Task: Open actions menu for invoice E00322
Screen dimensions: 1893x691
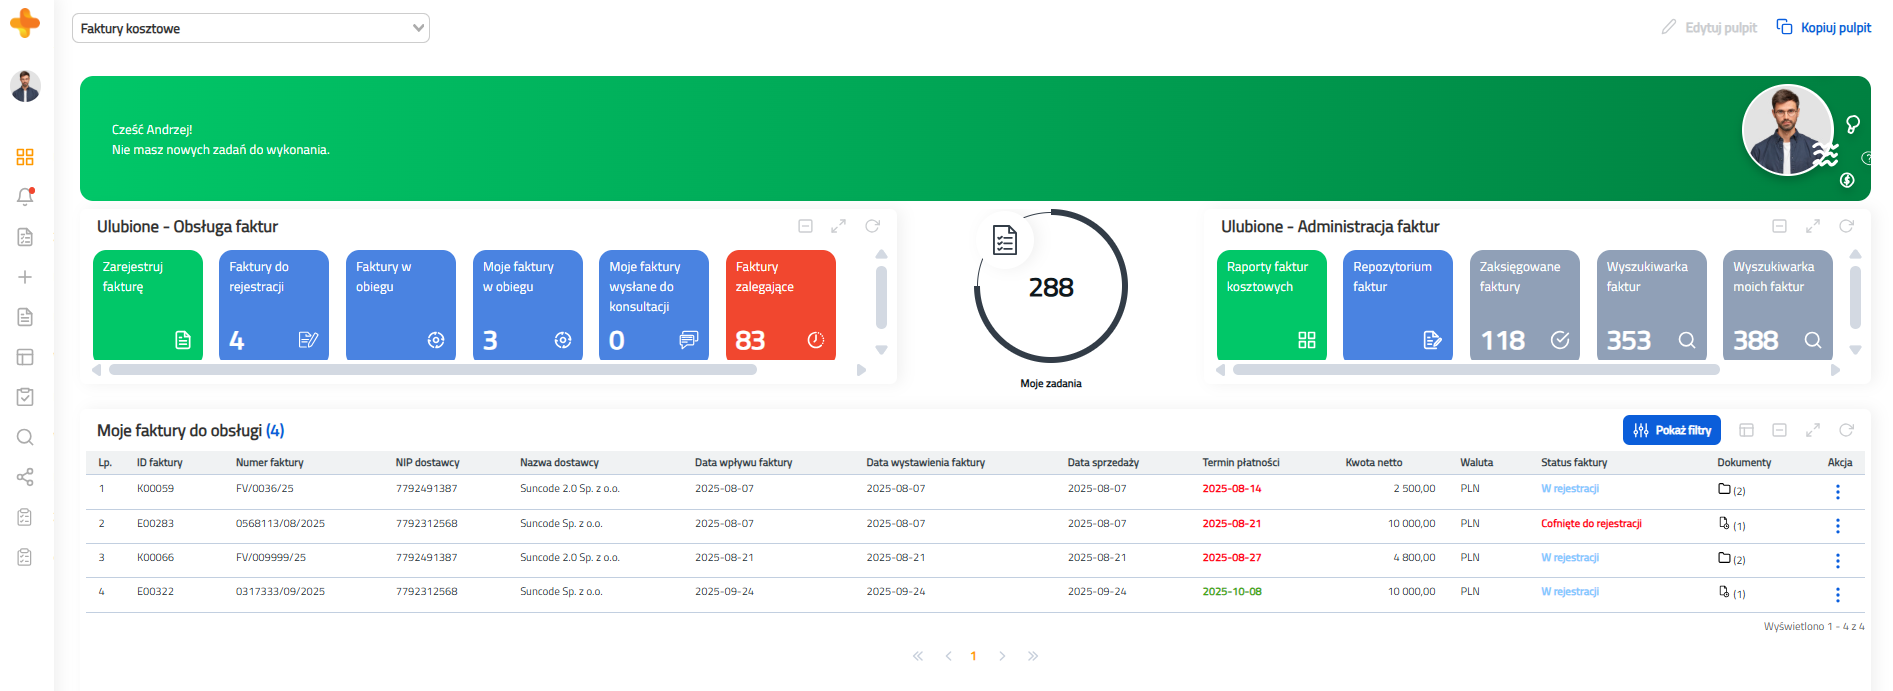Action: 1837,595
